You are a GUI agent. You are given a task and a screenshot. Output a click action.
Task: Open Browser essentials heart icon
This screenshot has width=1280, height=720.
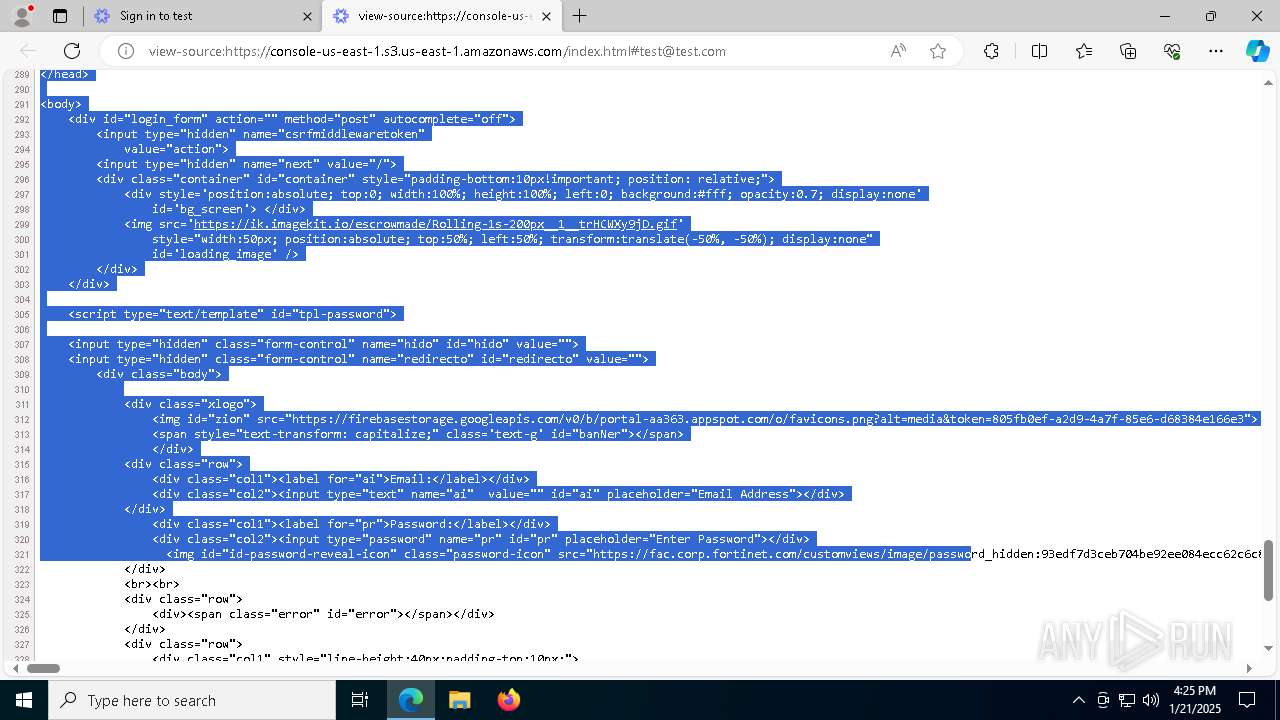tap(1172, 51)
